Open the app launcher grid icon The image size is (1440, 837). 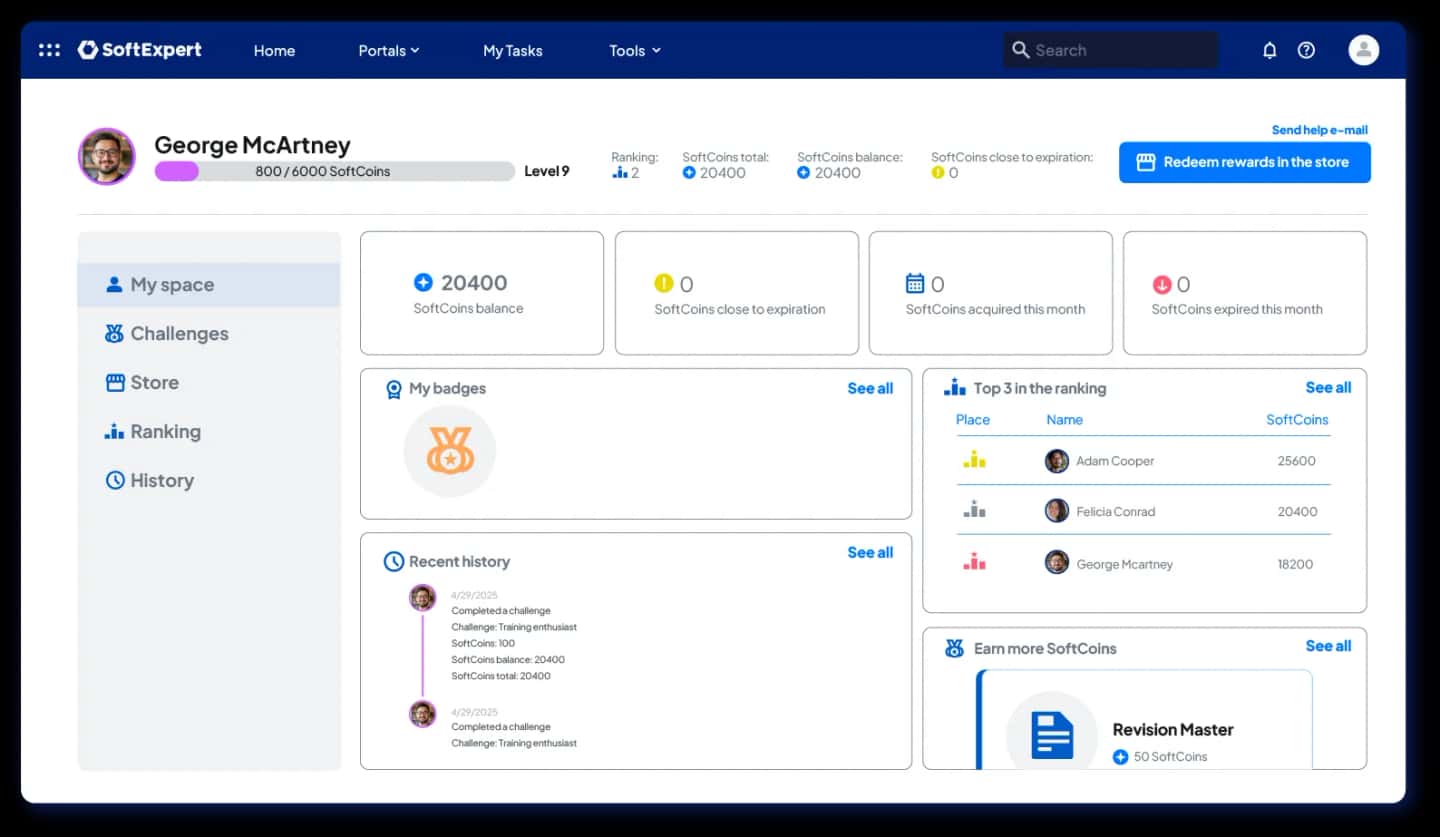pyautogui.click(x=49, y=50)
